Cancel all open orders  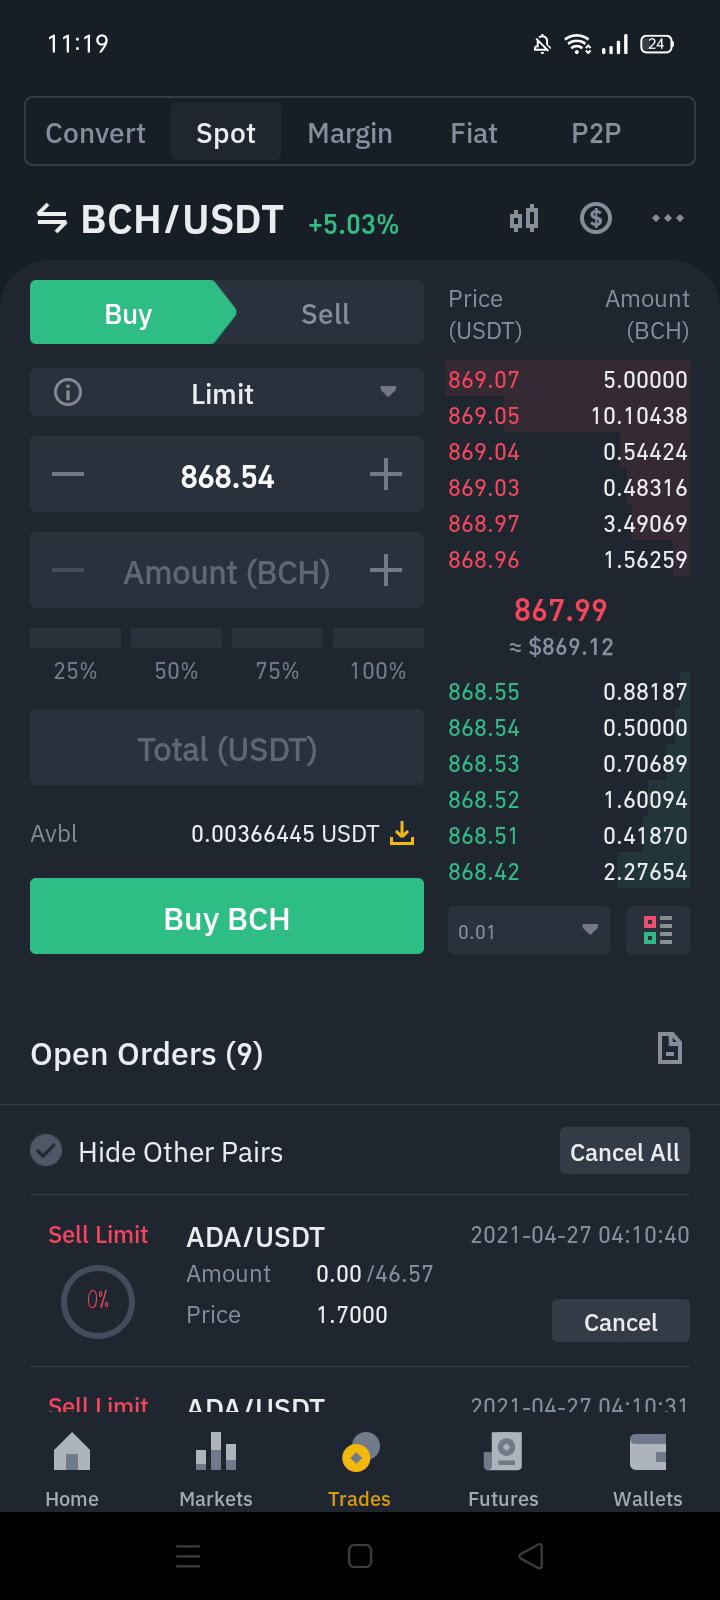(x=625, y=1152)
